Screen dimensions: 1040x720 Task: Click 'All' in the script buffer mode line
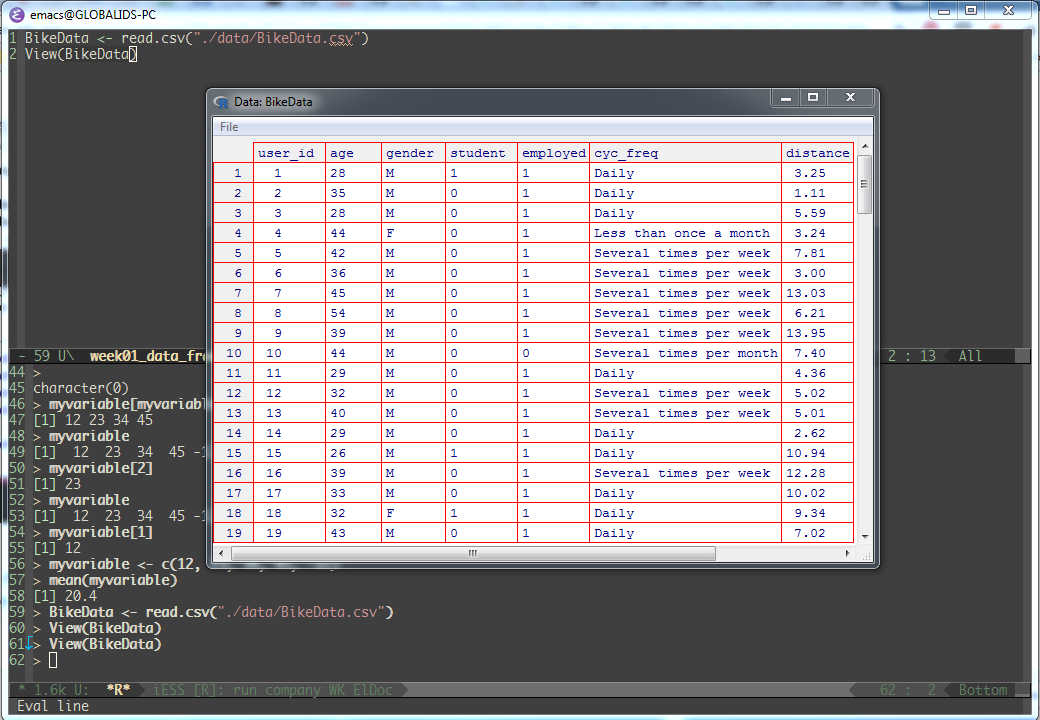click(970, 356)
